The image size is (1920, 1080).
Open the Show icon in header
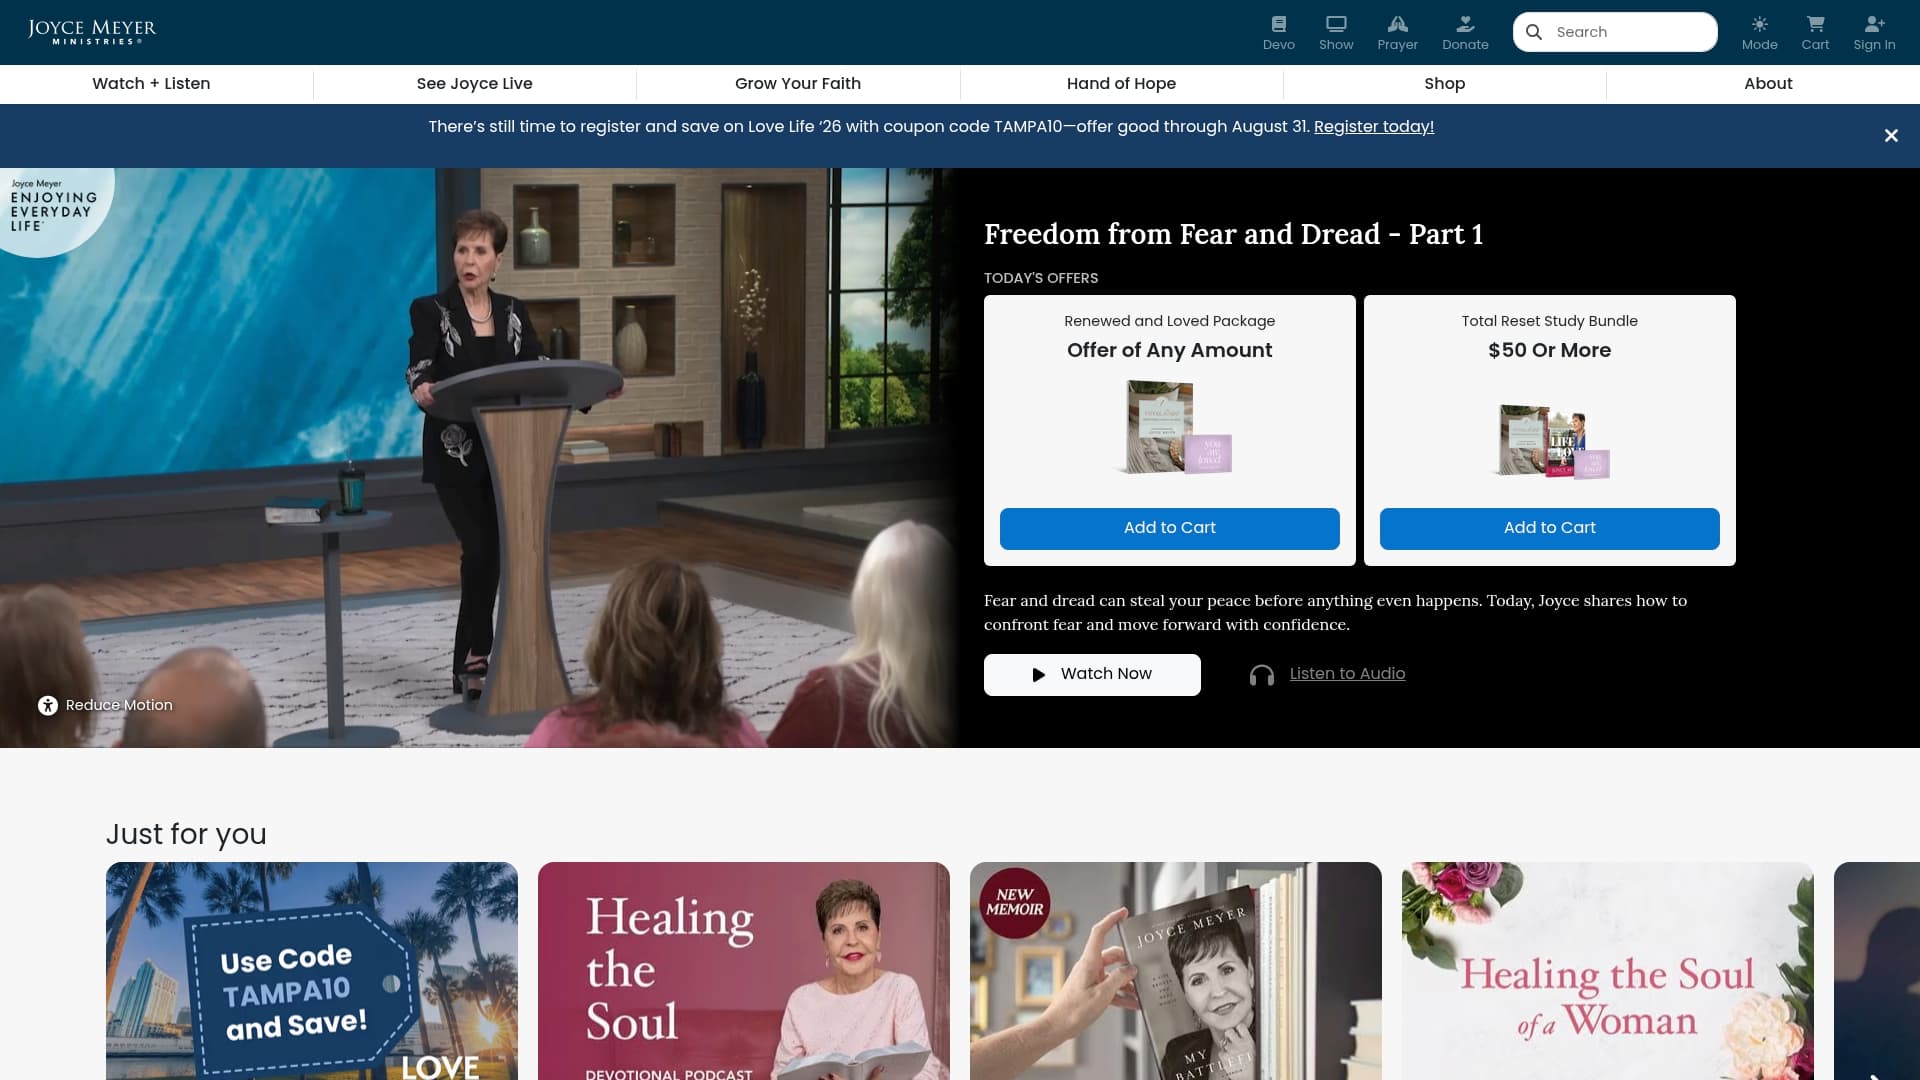coord(1336,33)
